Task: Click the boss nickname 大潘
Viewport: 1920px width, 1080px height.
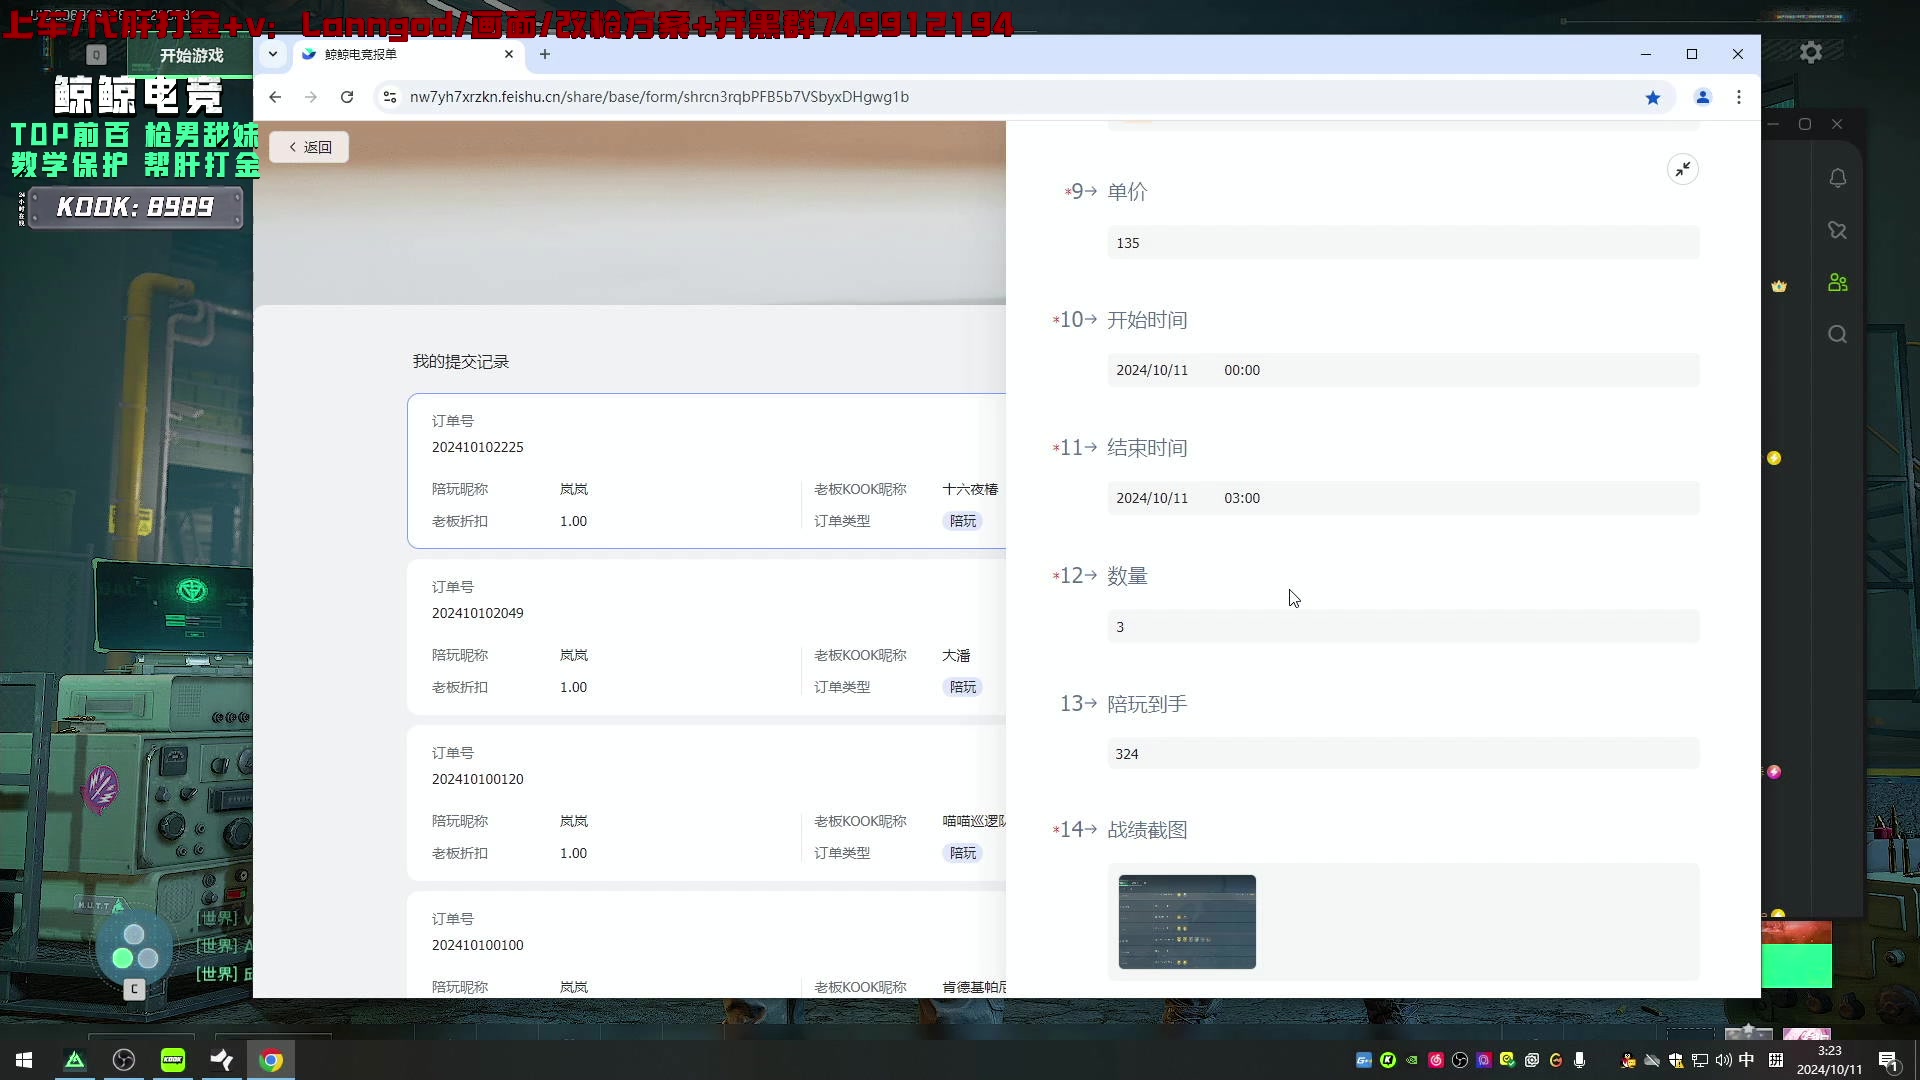Action: click(x=956, y=655)
